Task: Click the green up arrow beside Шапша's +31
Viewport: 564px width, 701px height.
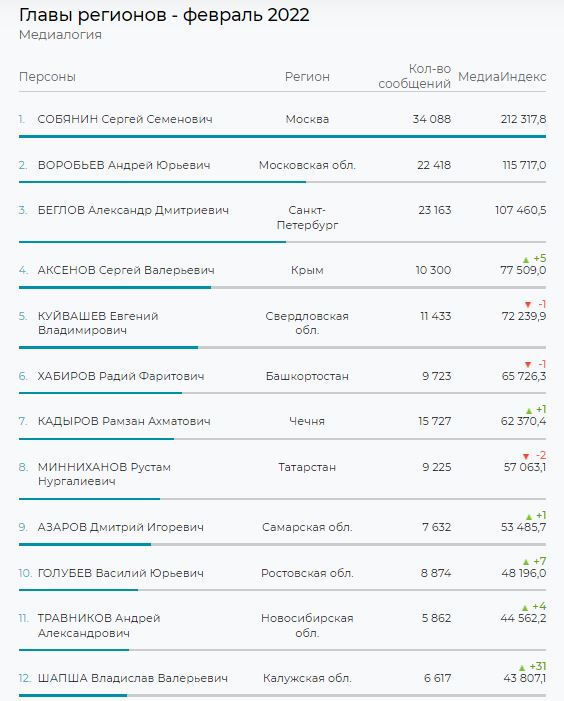Action: [522, 668]
